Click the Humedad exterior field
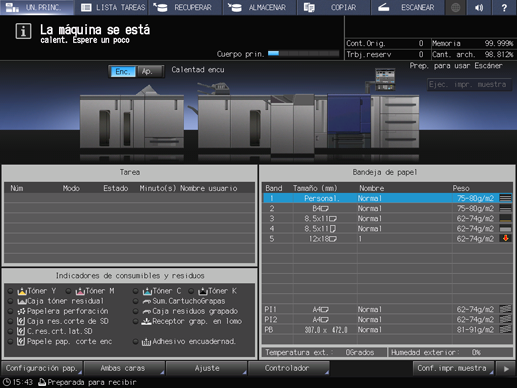This screenshot has height=388, width=517. click(x=450, y=353)
